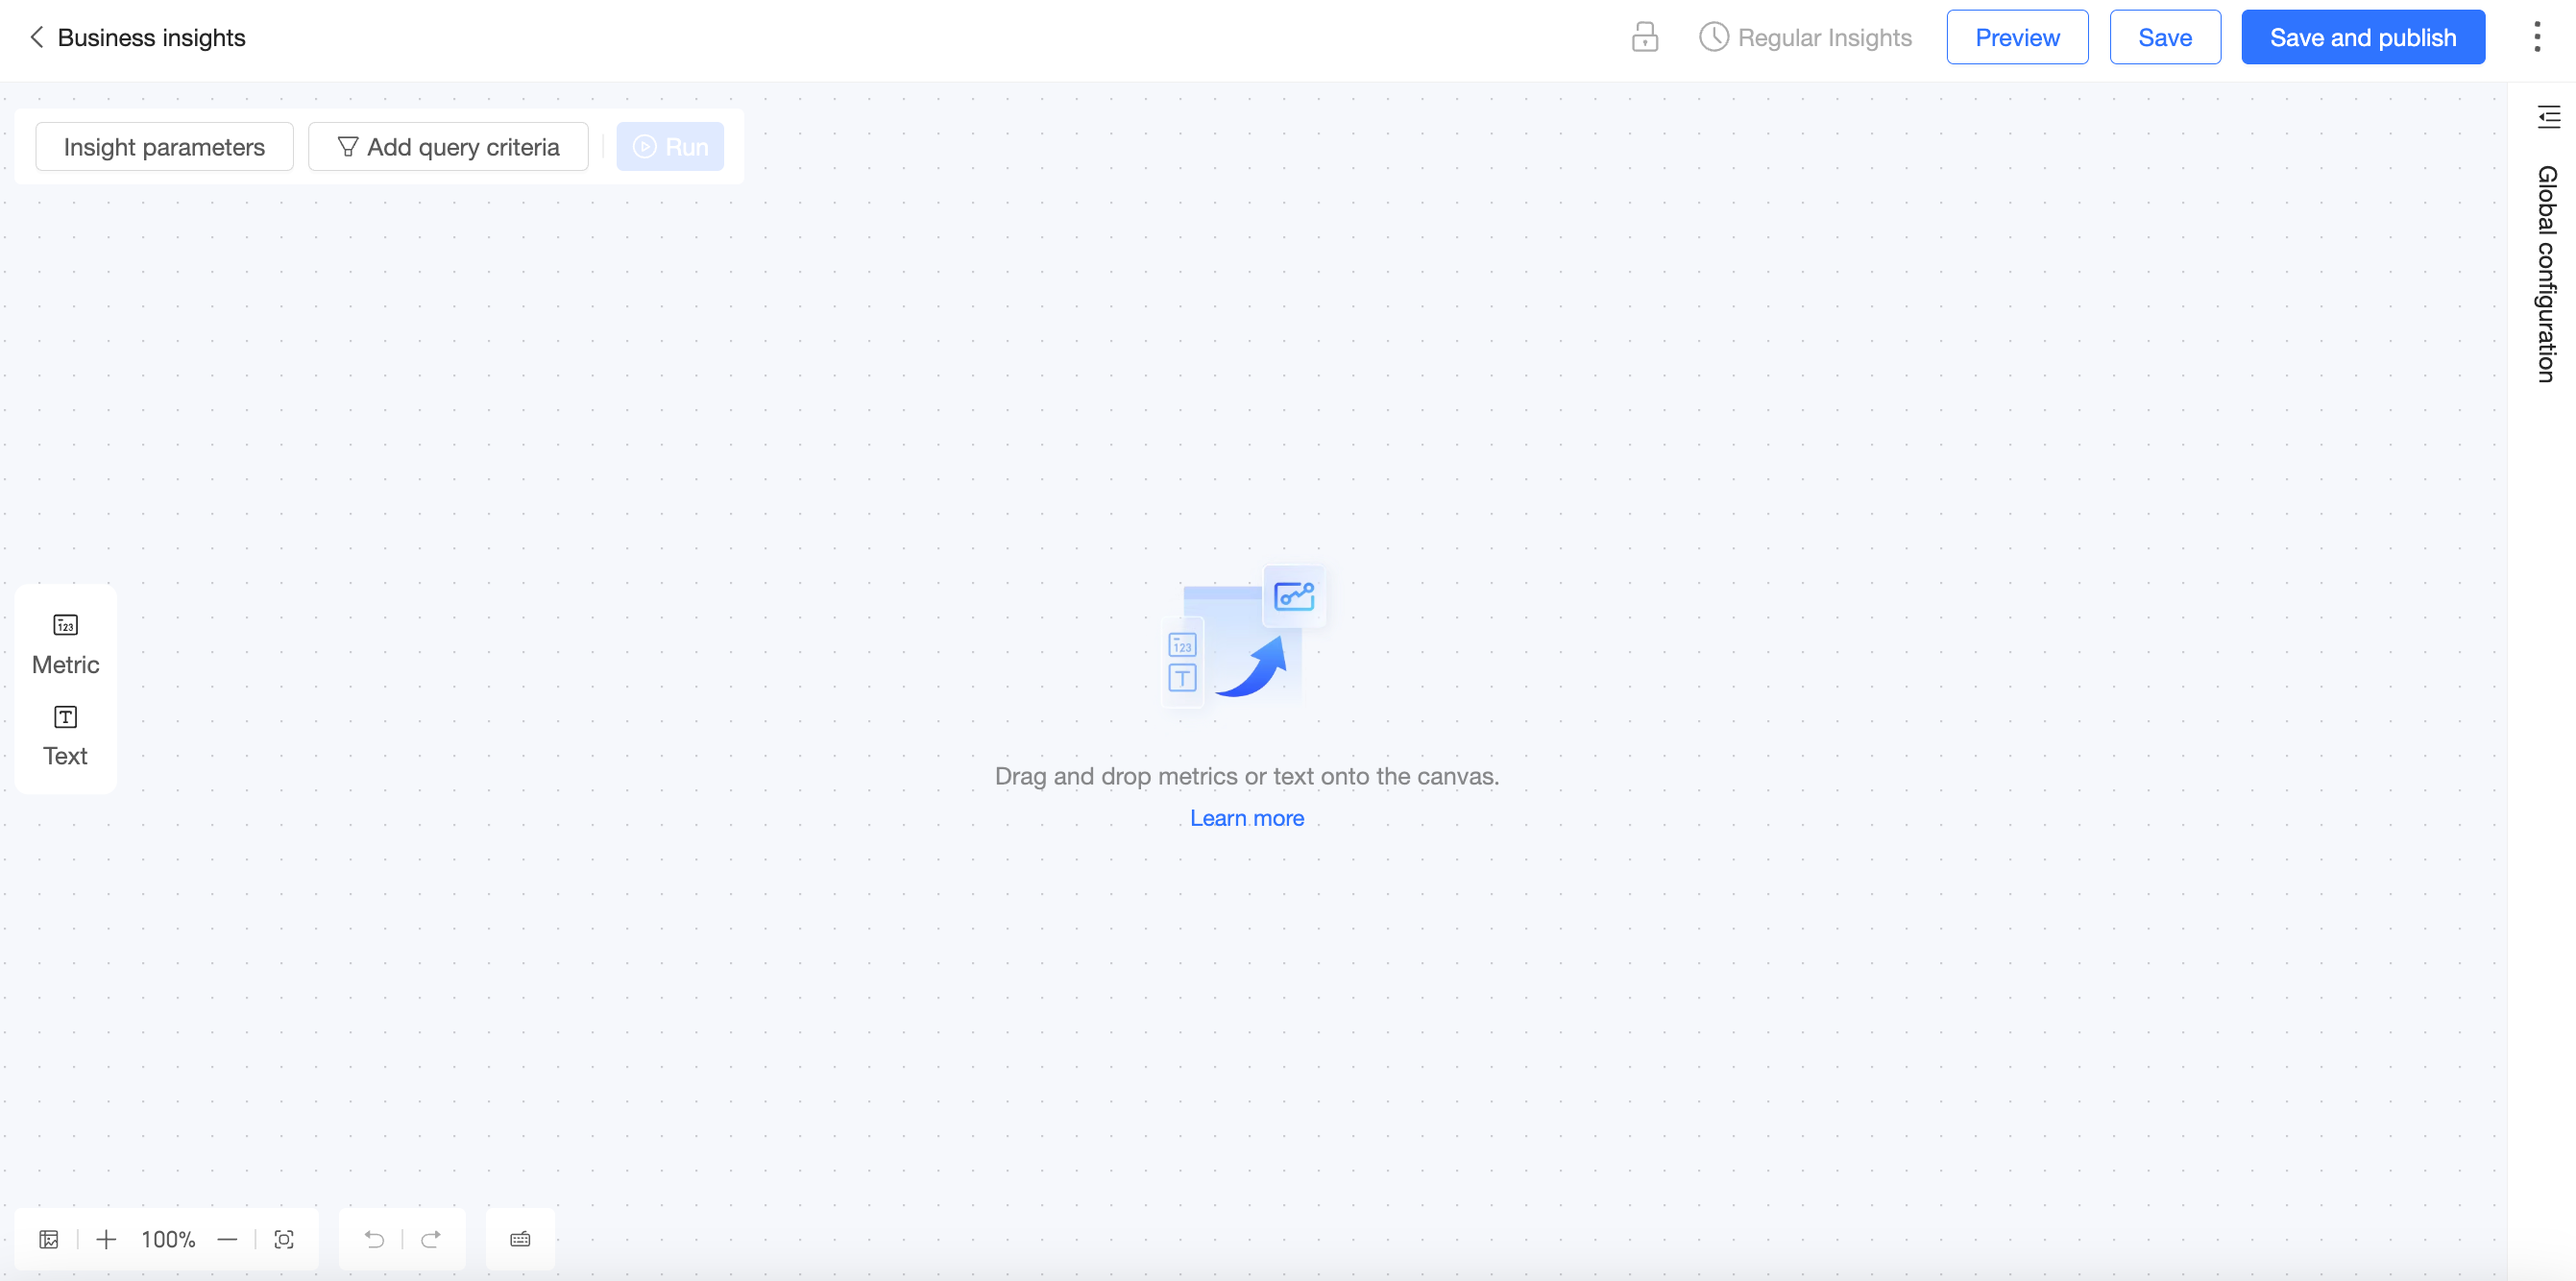Expand the Global configuration panel

click(2548, 117)
